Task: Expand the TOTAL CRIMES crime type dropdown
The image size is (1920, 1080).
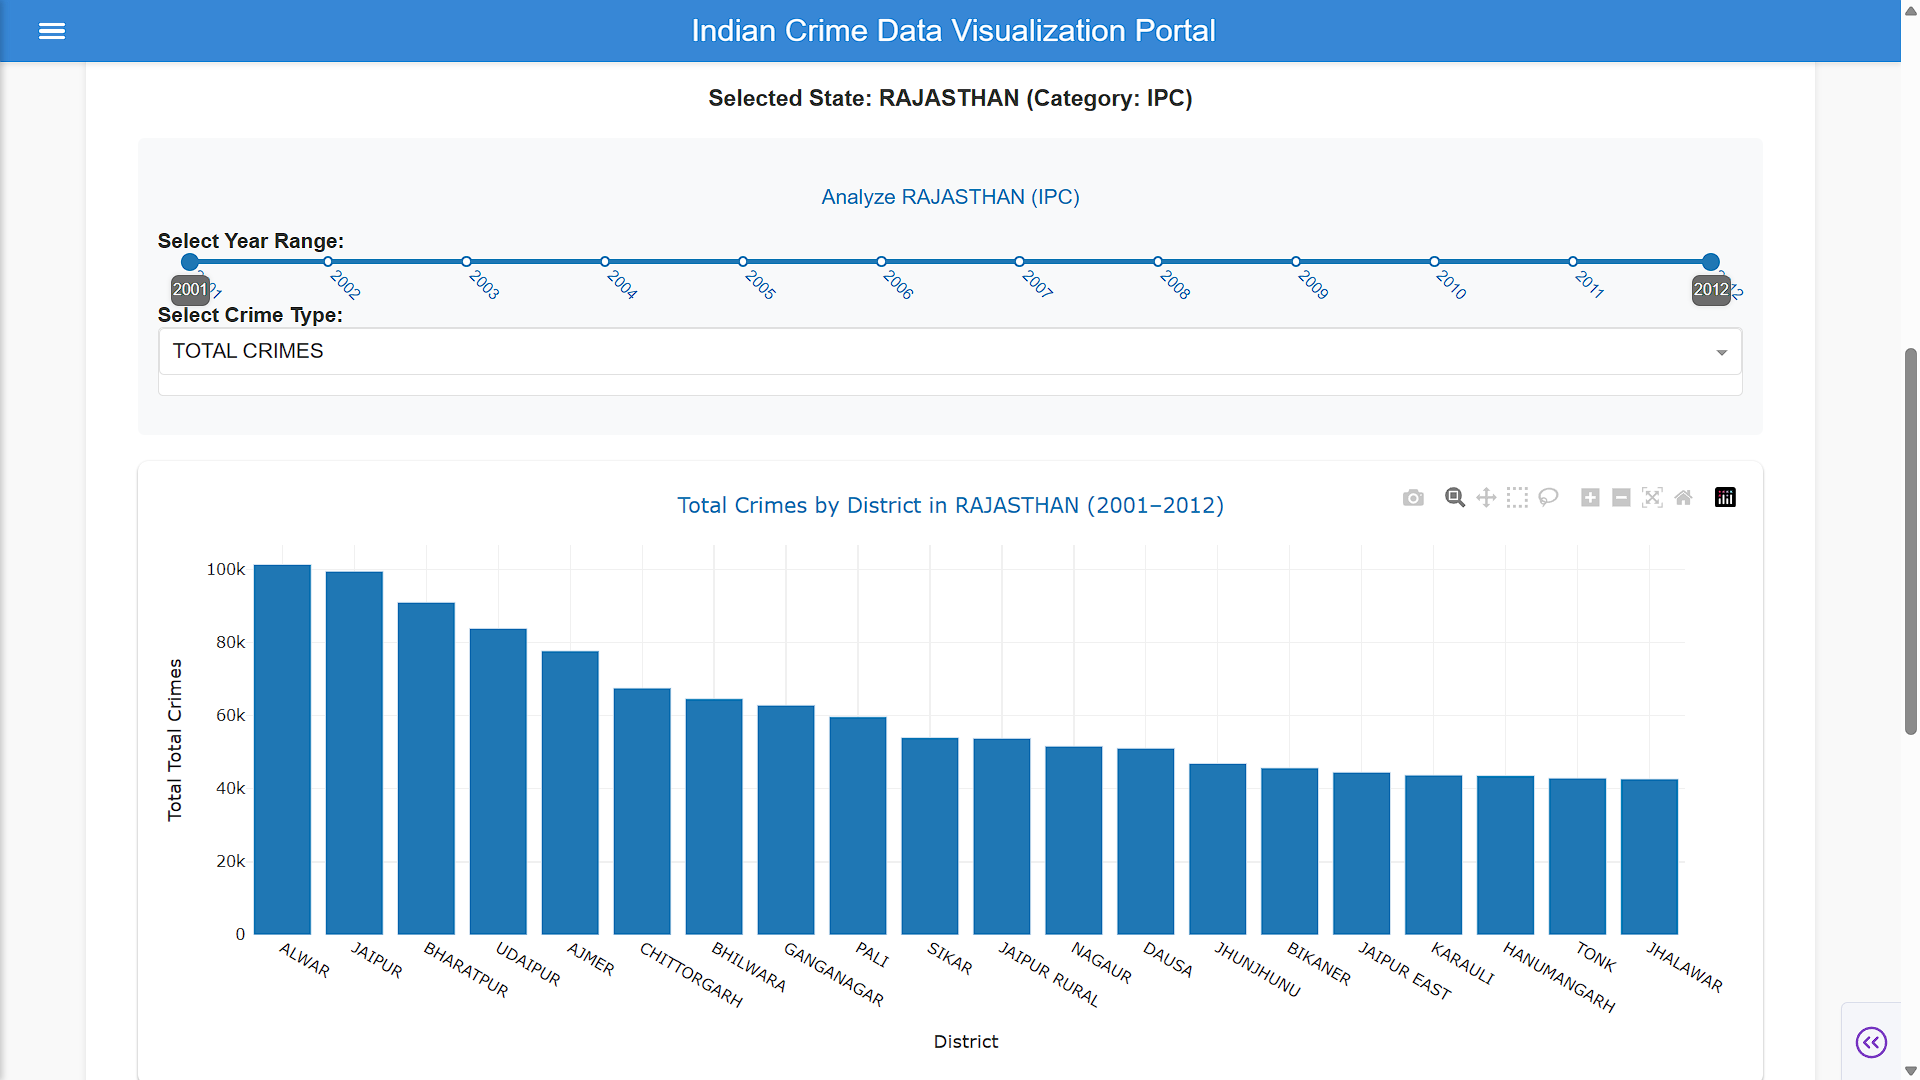Action: coord(950,351)
